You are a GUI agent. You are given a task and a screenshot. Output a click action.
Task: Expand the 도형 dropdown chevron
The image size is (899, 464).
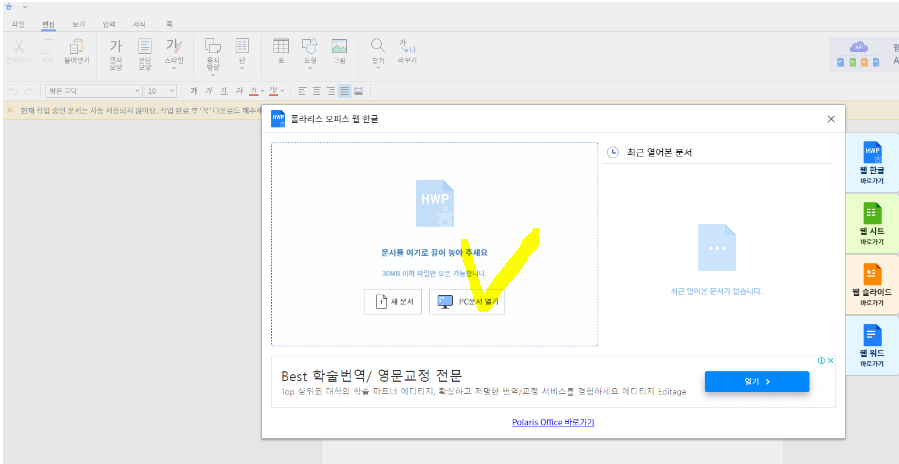tap(310, 68)
